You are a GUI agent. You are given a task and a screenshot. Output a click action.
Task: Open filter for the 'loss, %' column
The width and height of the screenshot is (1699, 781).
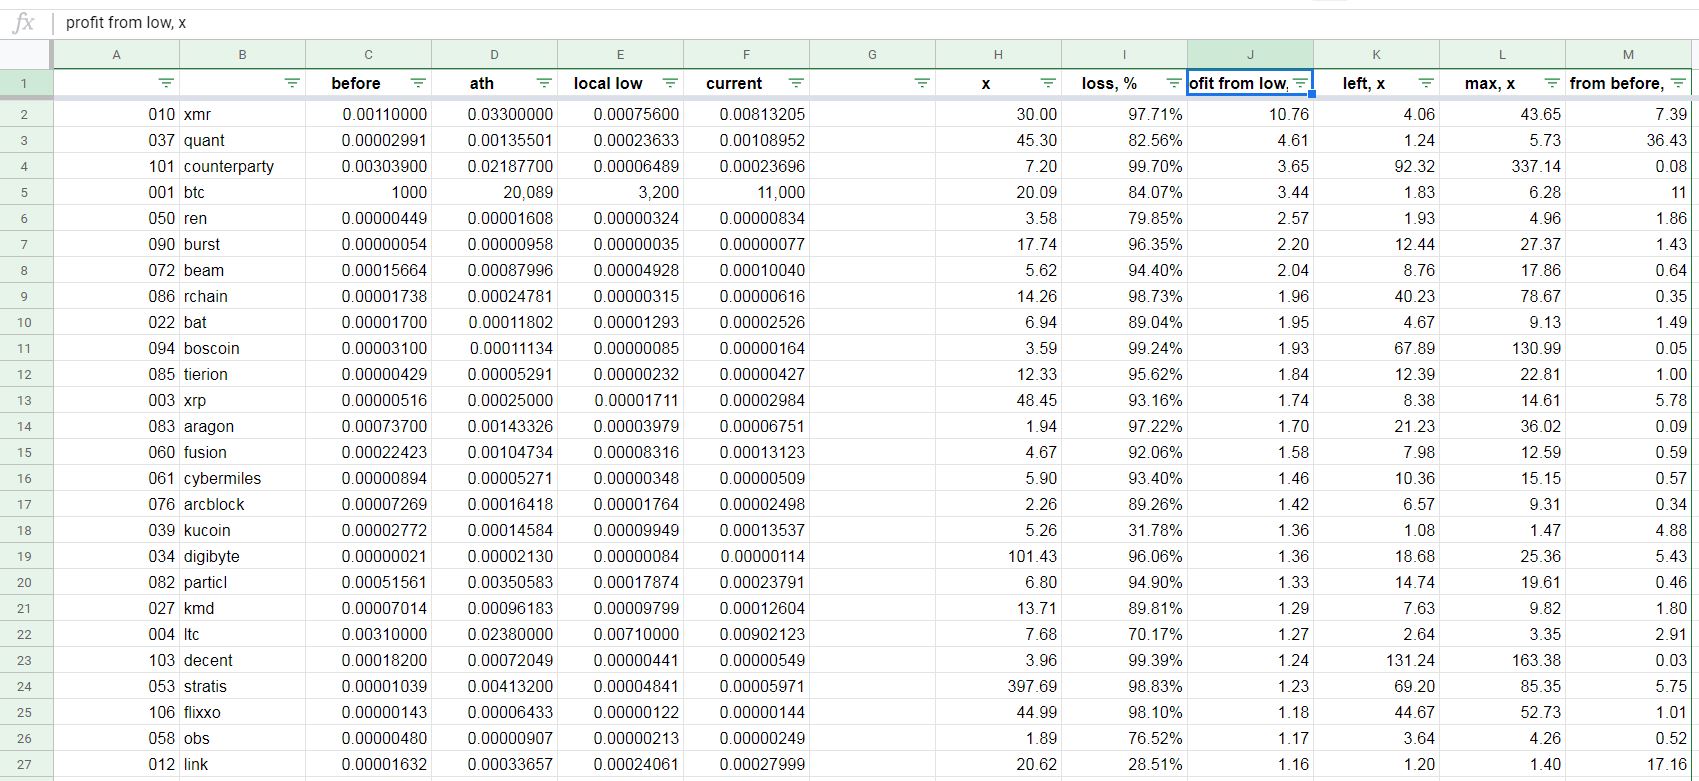click(x=1174, y=83)
